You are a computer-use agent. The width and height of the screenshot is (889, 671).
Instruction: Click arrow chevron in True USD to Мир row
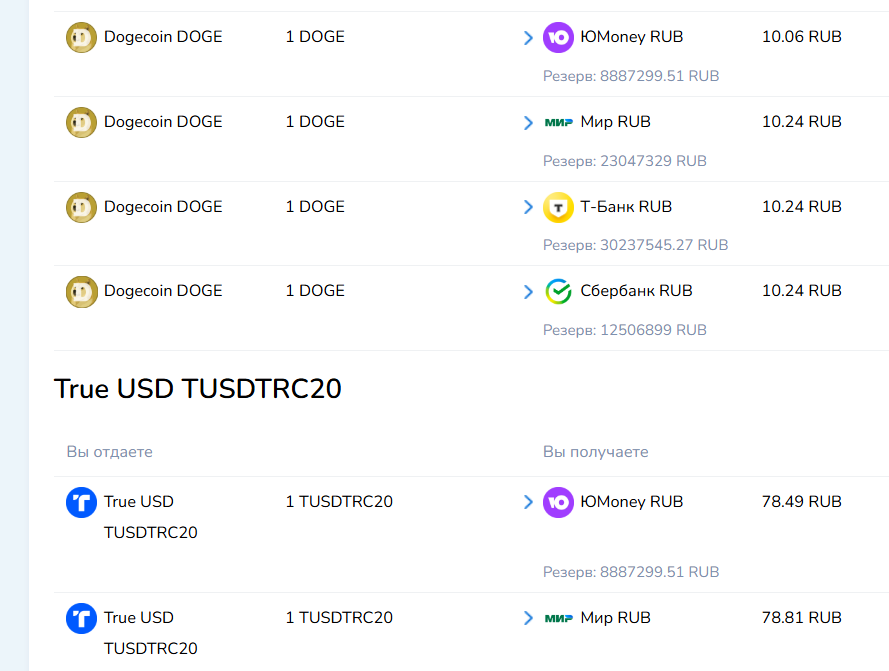click(x=528, y=618)
